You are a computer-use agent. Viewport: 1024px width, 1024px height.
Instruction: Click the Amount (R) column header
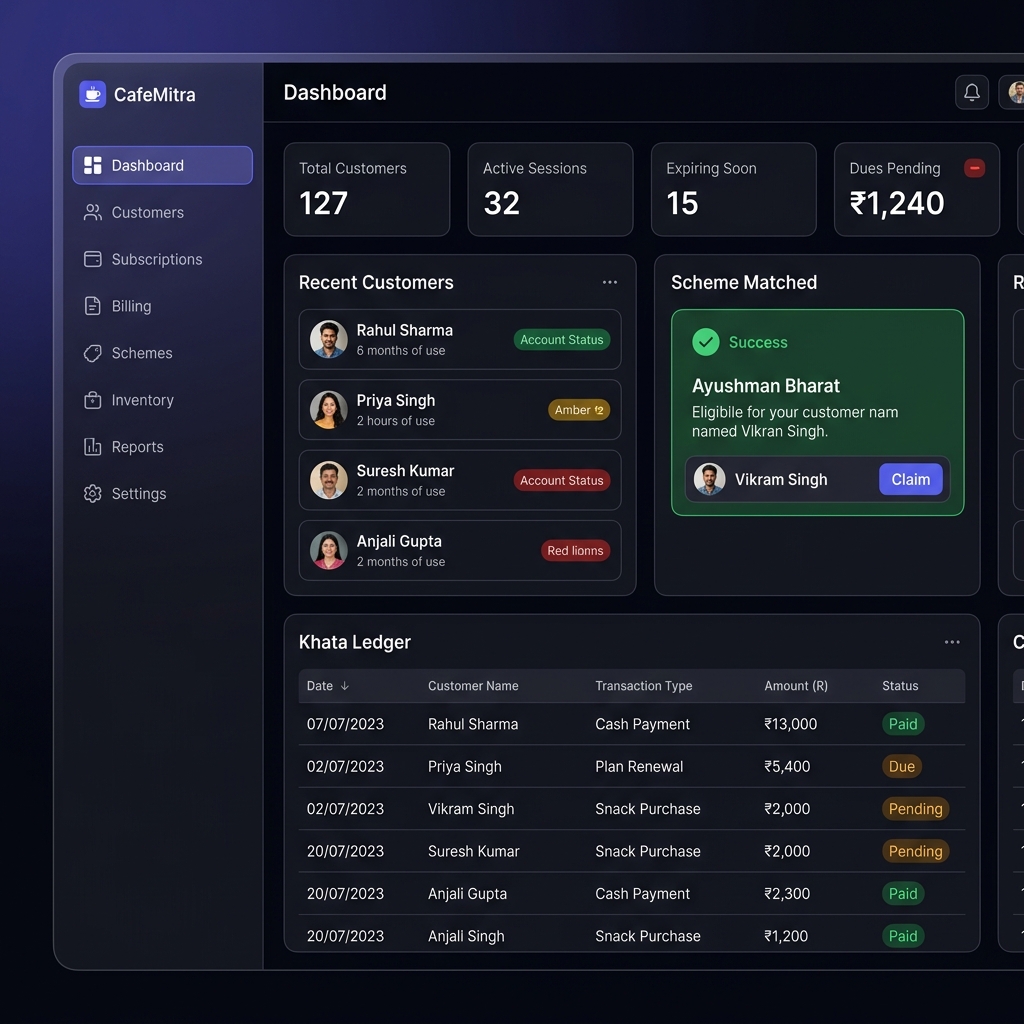tap(796, 686)
